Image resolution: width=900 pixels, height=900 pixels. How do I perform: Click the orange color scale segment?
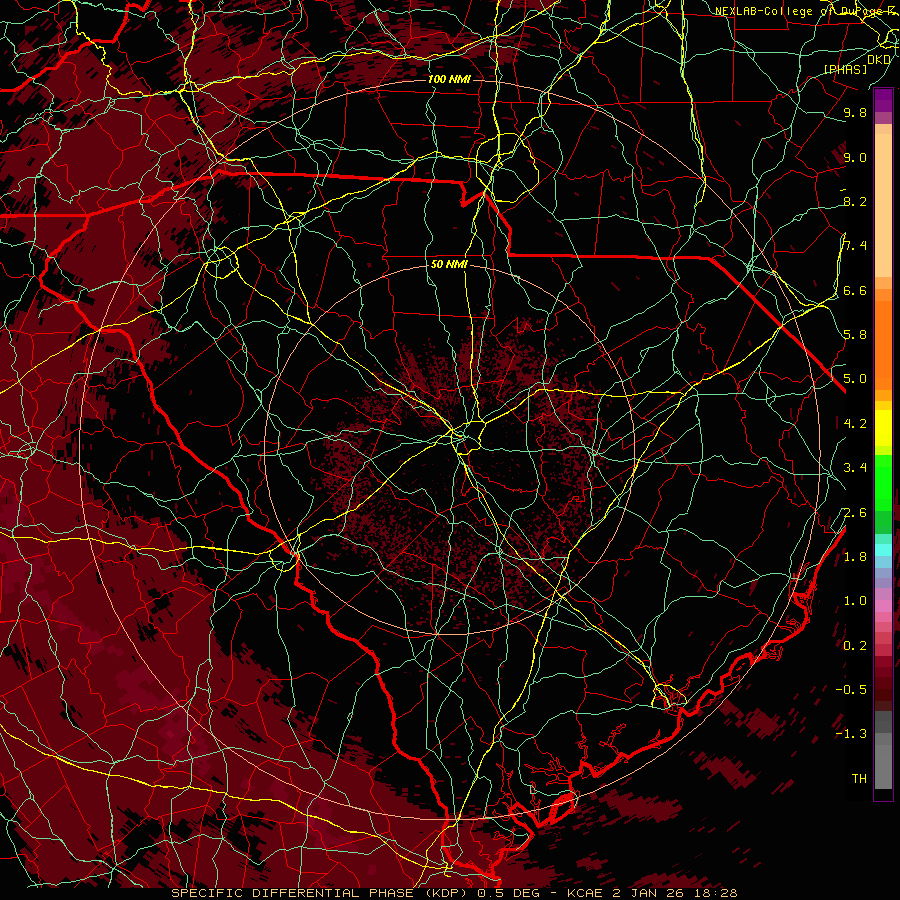click(x=883, y=346)
